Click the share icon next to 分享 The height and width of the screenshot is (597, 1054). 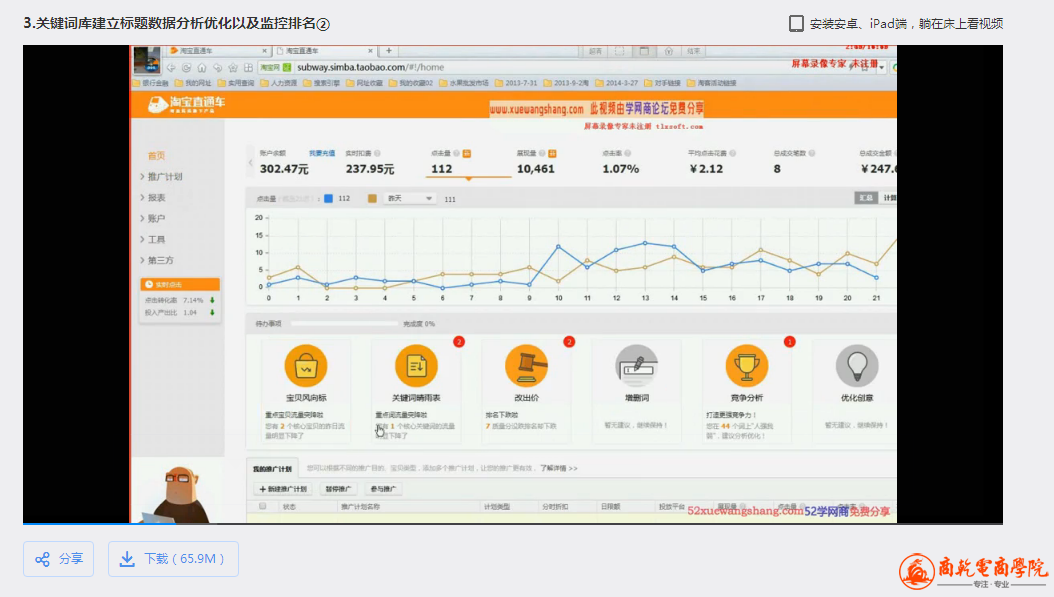42,559
